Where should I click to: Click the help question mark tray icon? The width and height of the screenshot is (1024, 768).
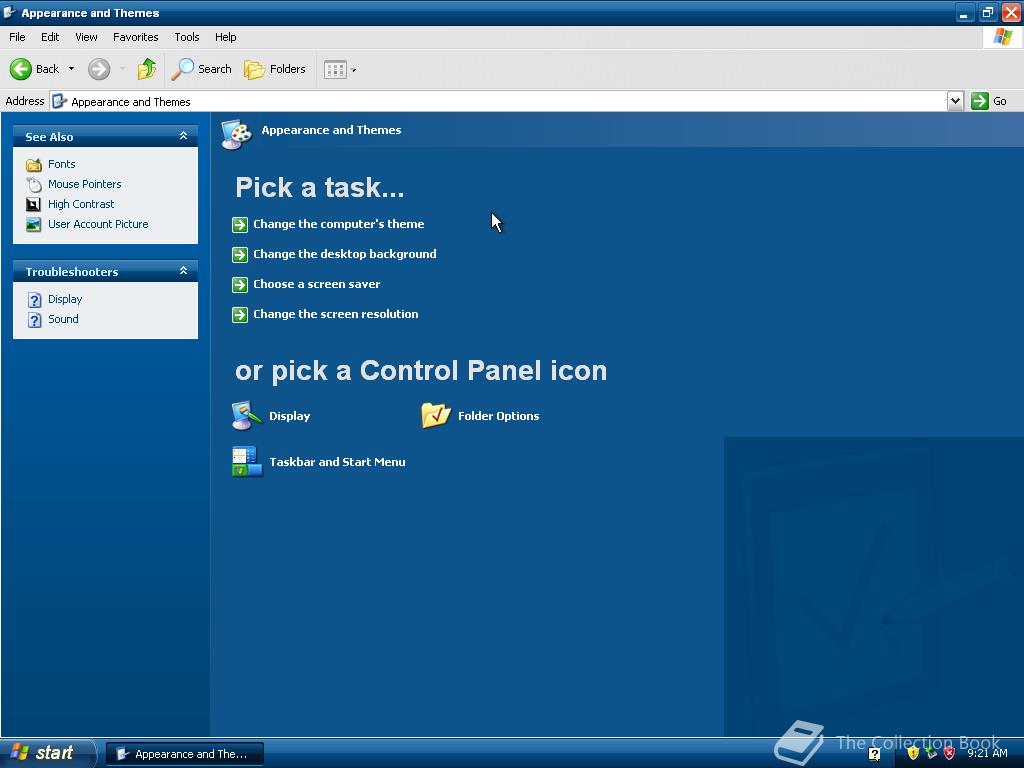[874, 754]
